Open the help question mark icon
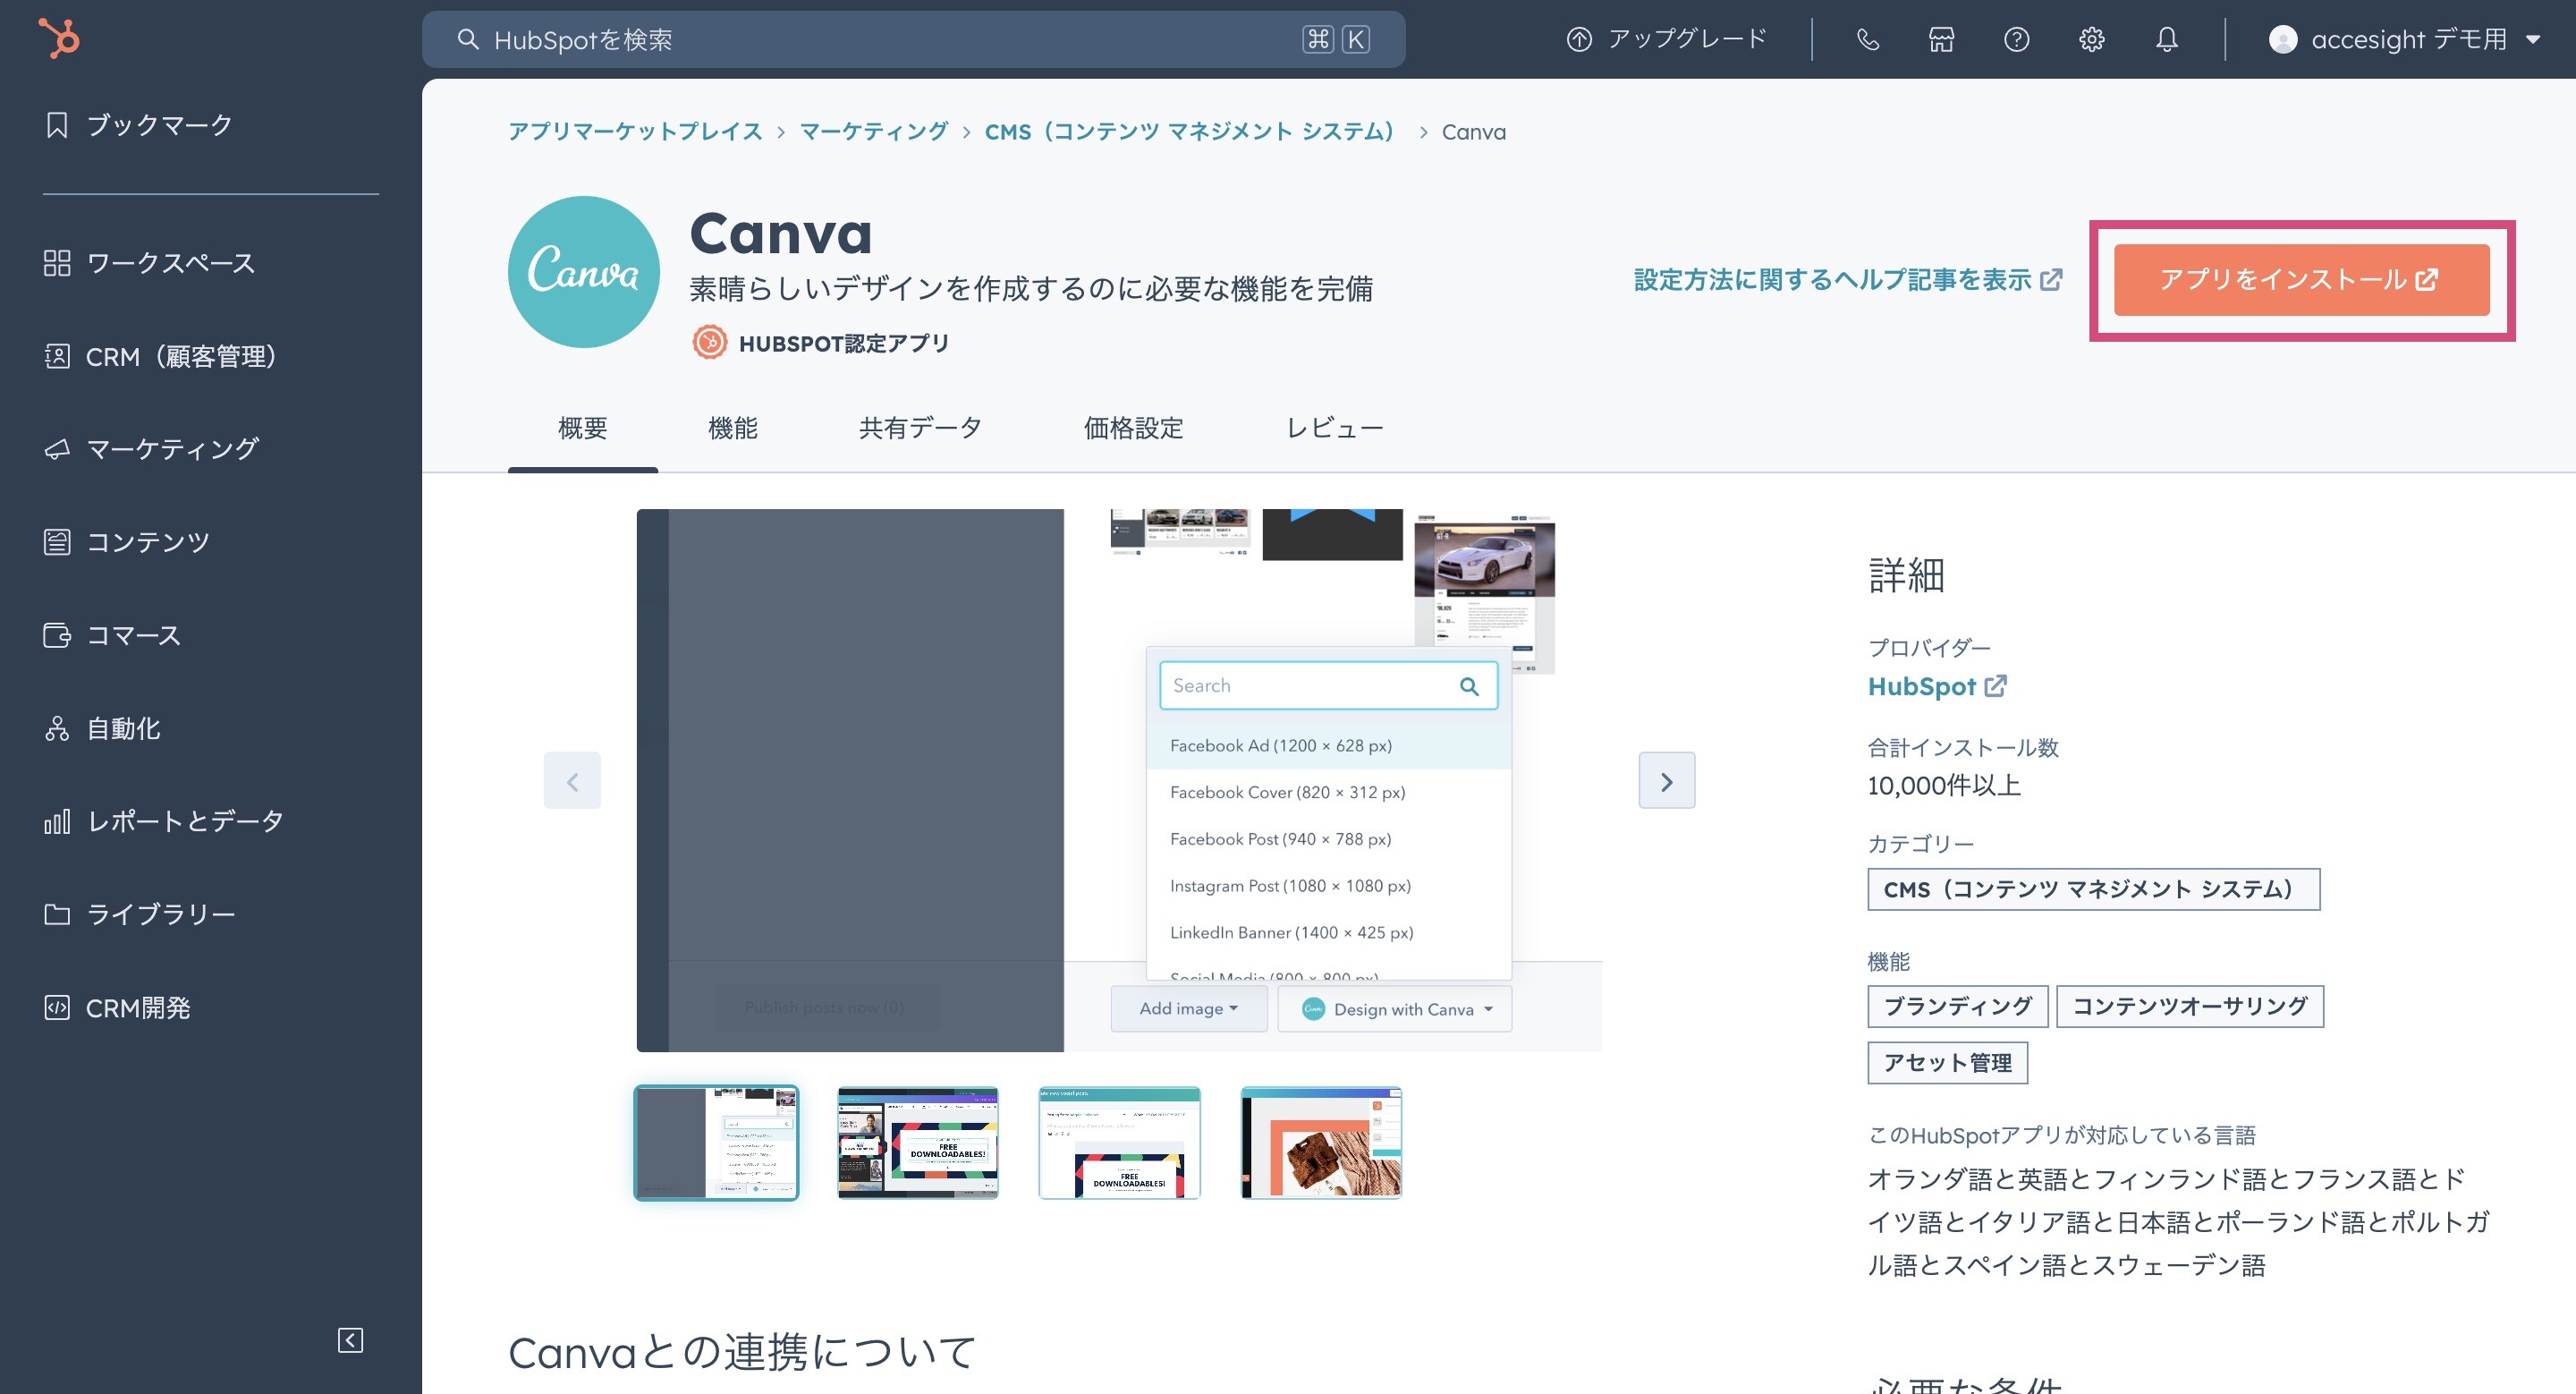 point(2016,39)
